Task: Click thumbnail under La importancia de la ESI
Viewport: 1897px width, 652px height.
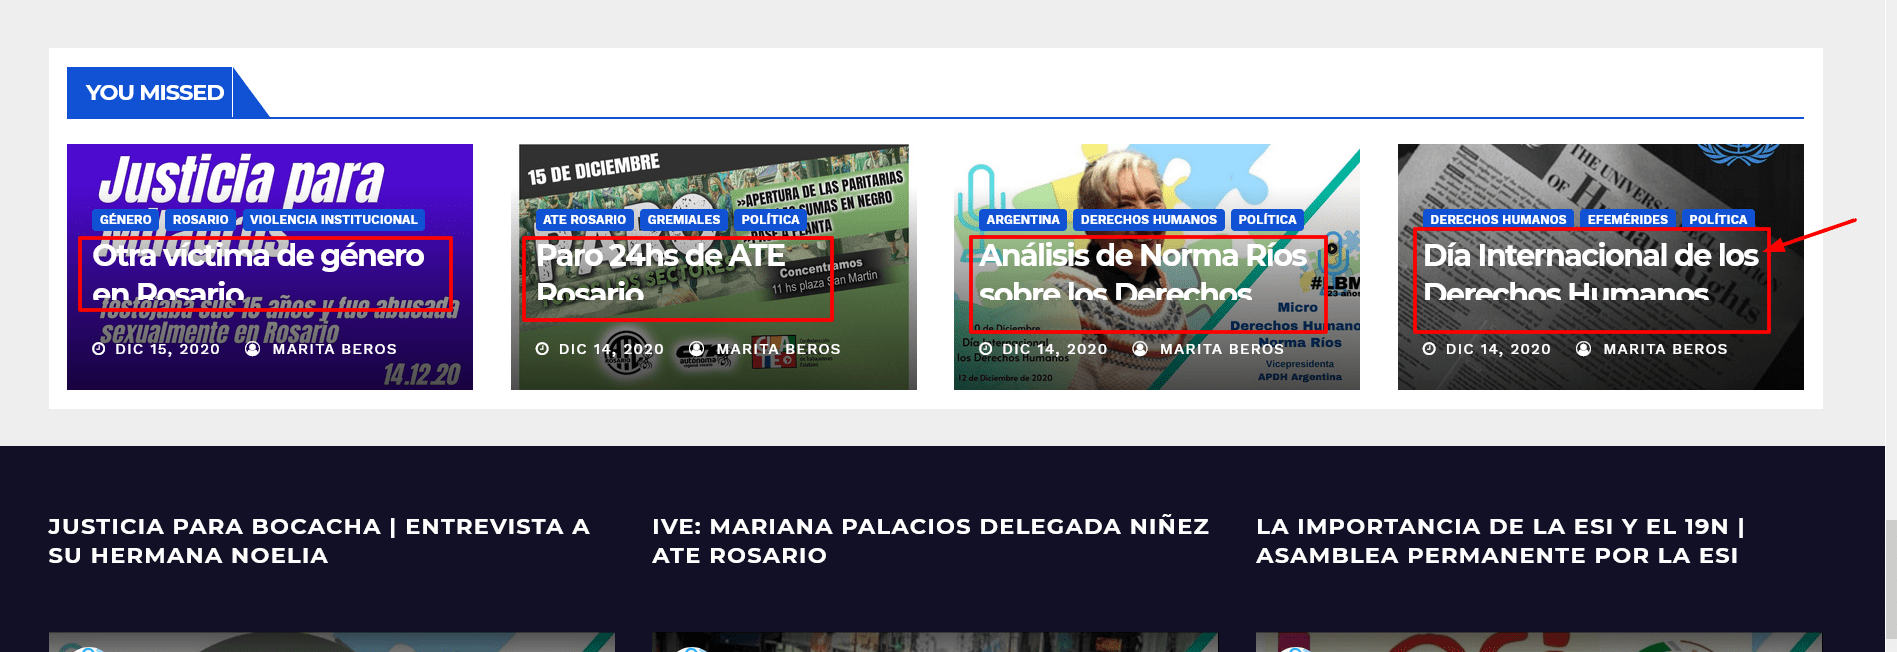Action: coord(1539,642)
